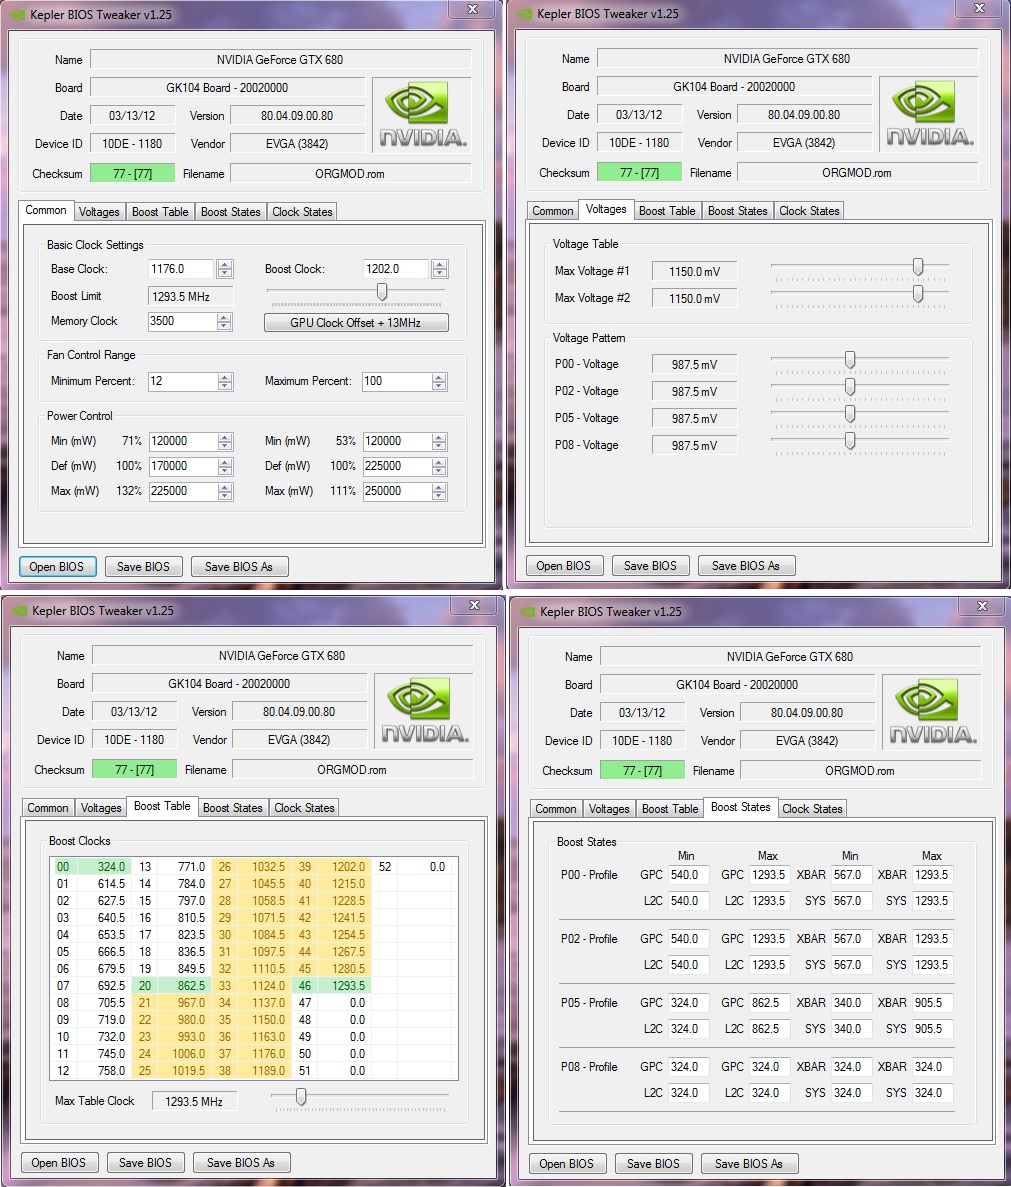Viewport: 1011px width, 1187px height.
Task: Click the Filename ORGMOD.rom in Boost States window
Action: coord(860,771)
